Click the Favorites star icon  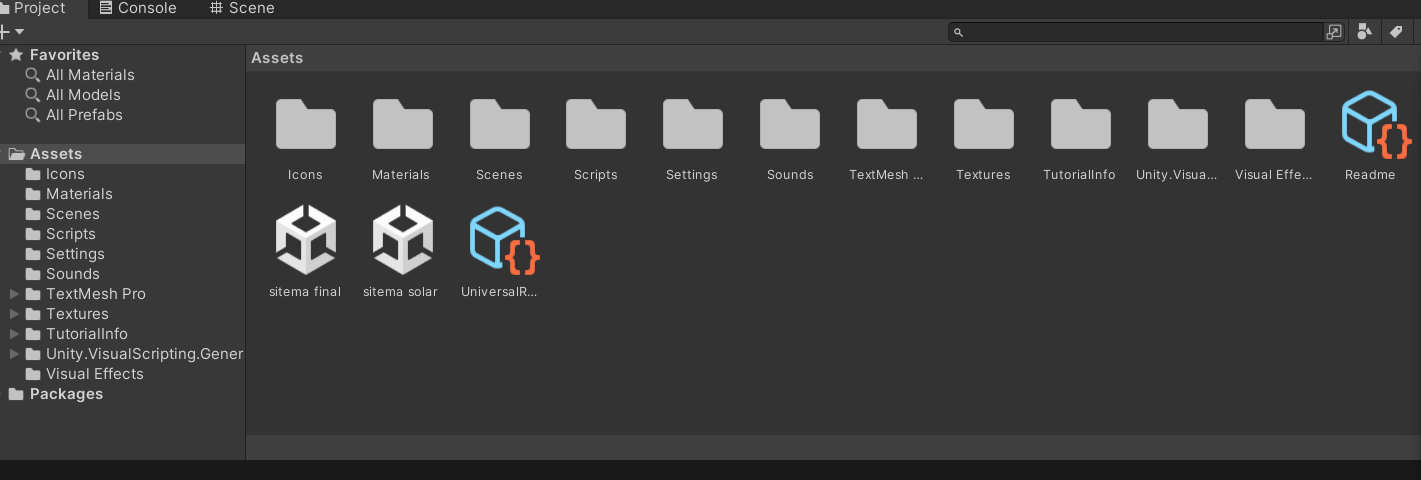[x=16, y=55]
